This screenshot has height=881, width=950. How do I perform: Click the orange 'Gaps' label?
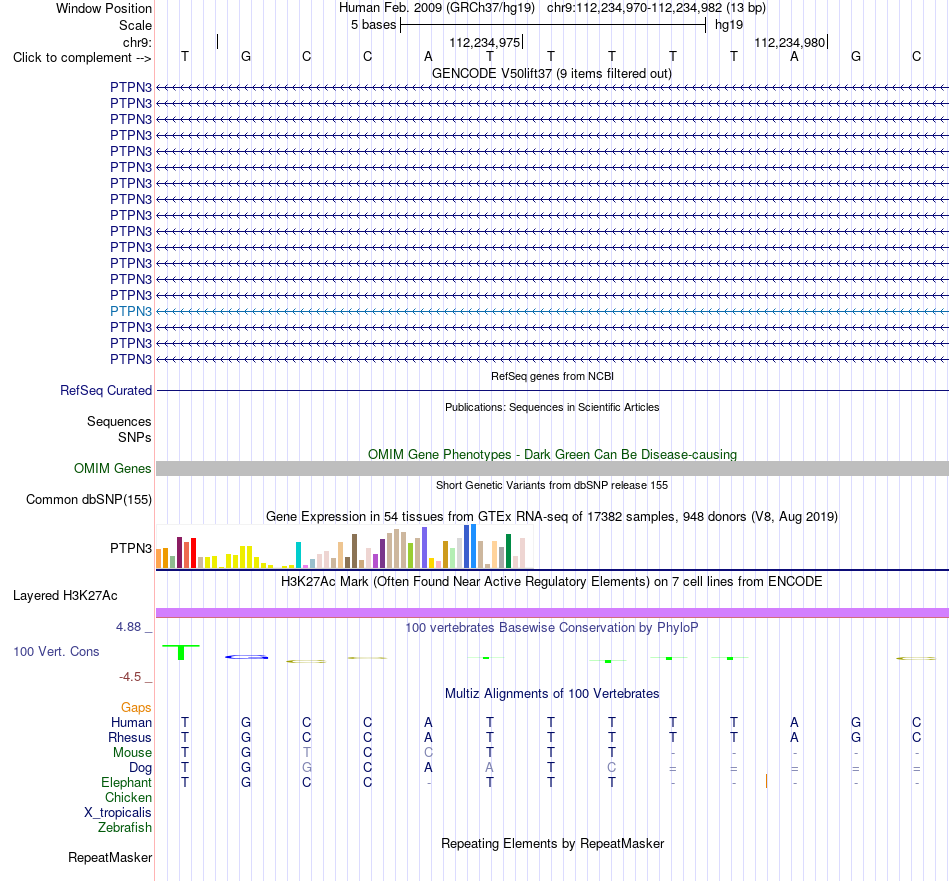[x=136, y=708]
